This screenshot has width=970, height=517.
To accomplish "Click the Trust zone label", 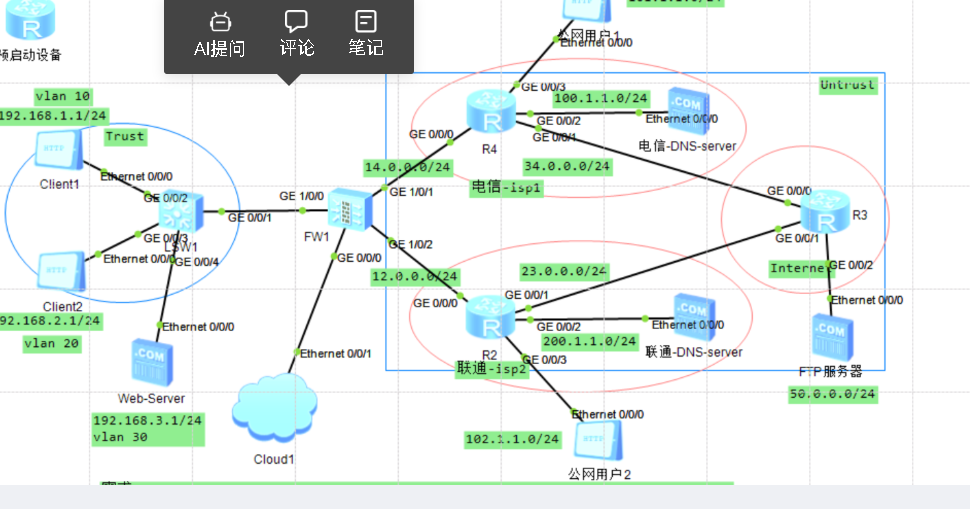I will tap(125, 137).
